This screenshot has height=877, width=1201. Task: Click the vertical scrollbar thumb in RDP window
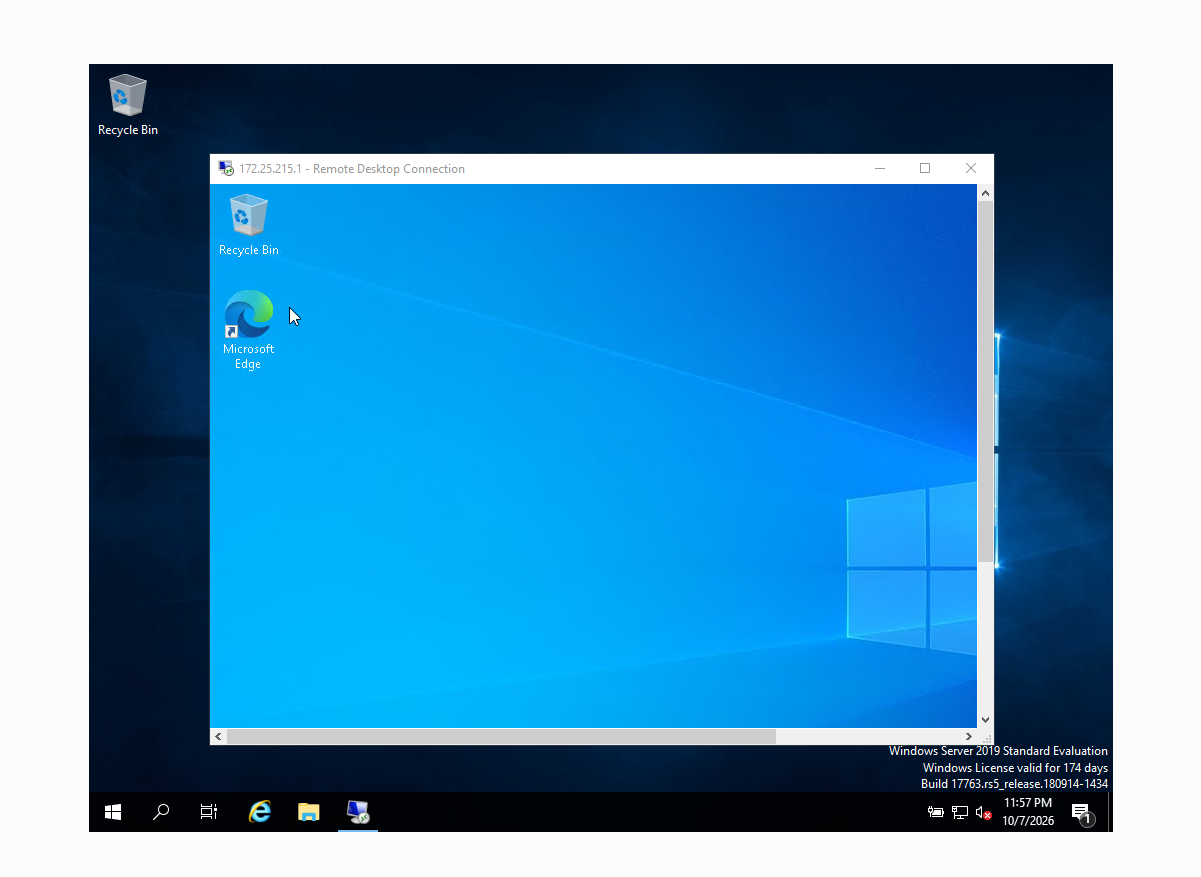pos(985,380)
